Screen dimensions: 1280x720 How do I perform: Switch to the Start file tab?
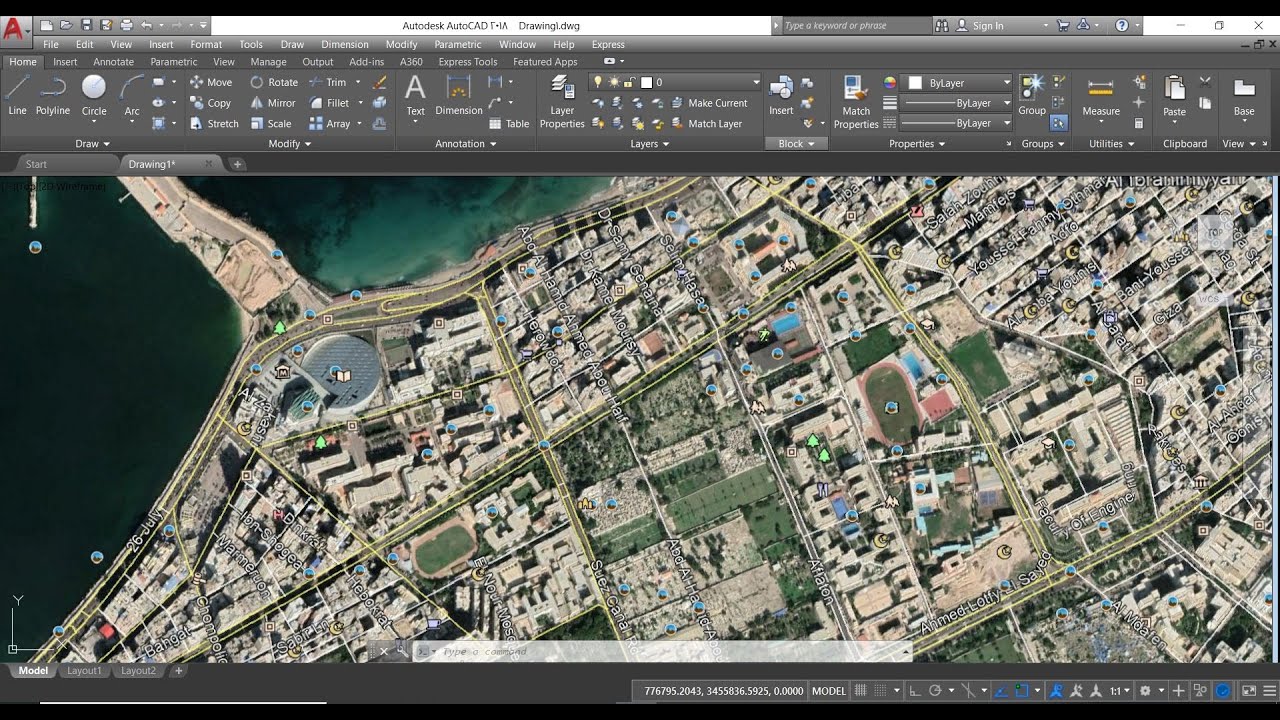36,164
